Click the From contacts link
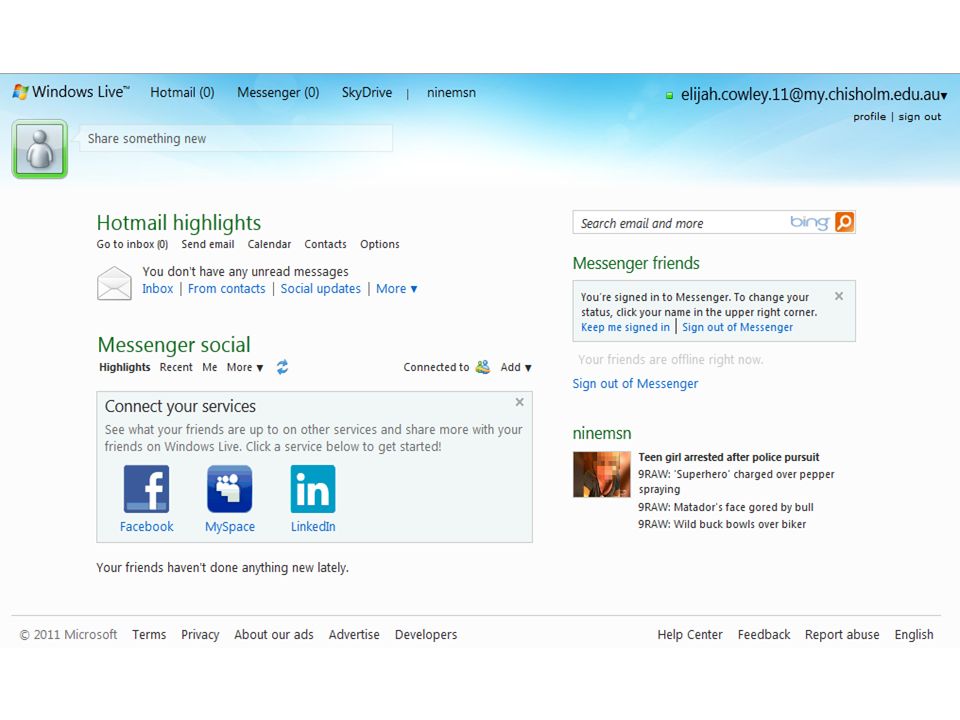Screen dimensions: 960x720 click(x=227, y=288)
